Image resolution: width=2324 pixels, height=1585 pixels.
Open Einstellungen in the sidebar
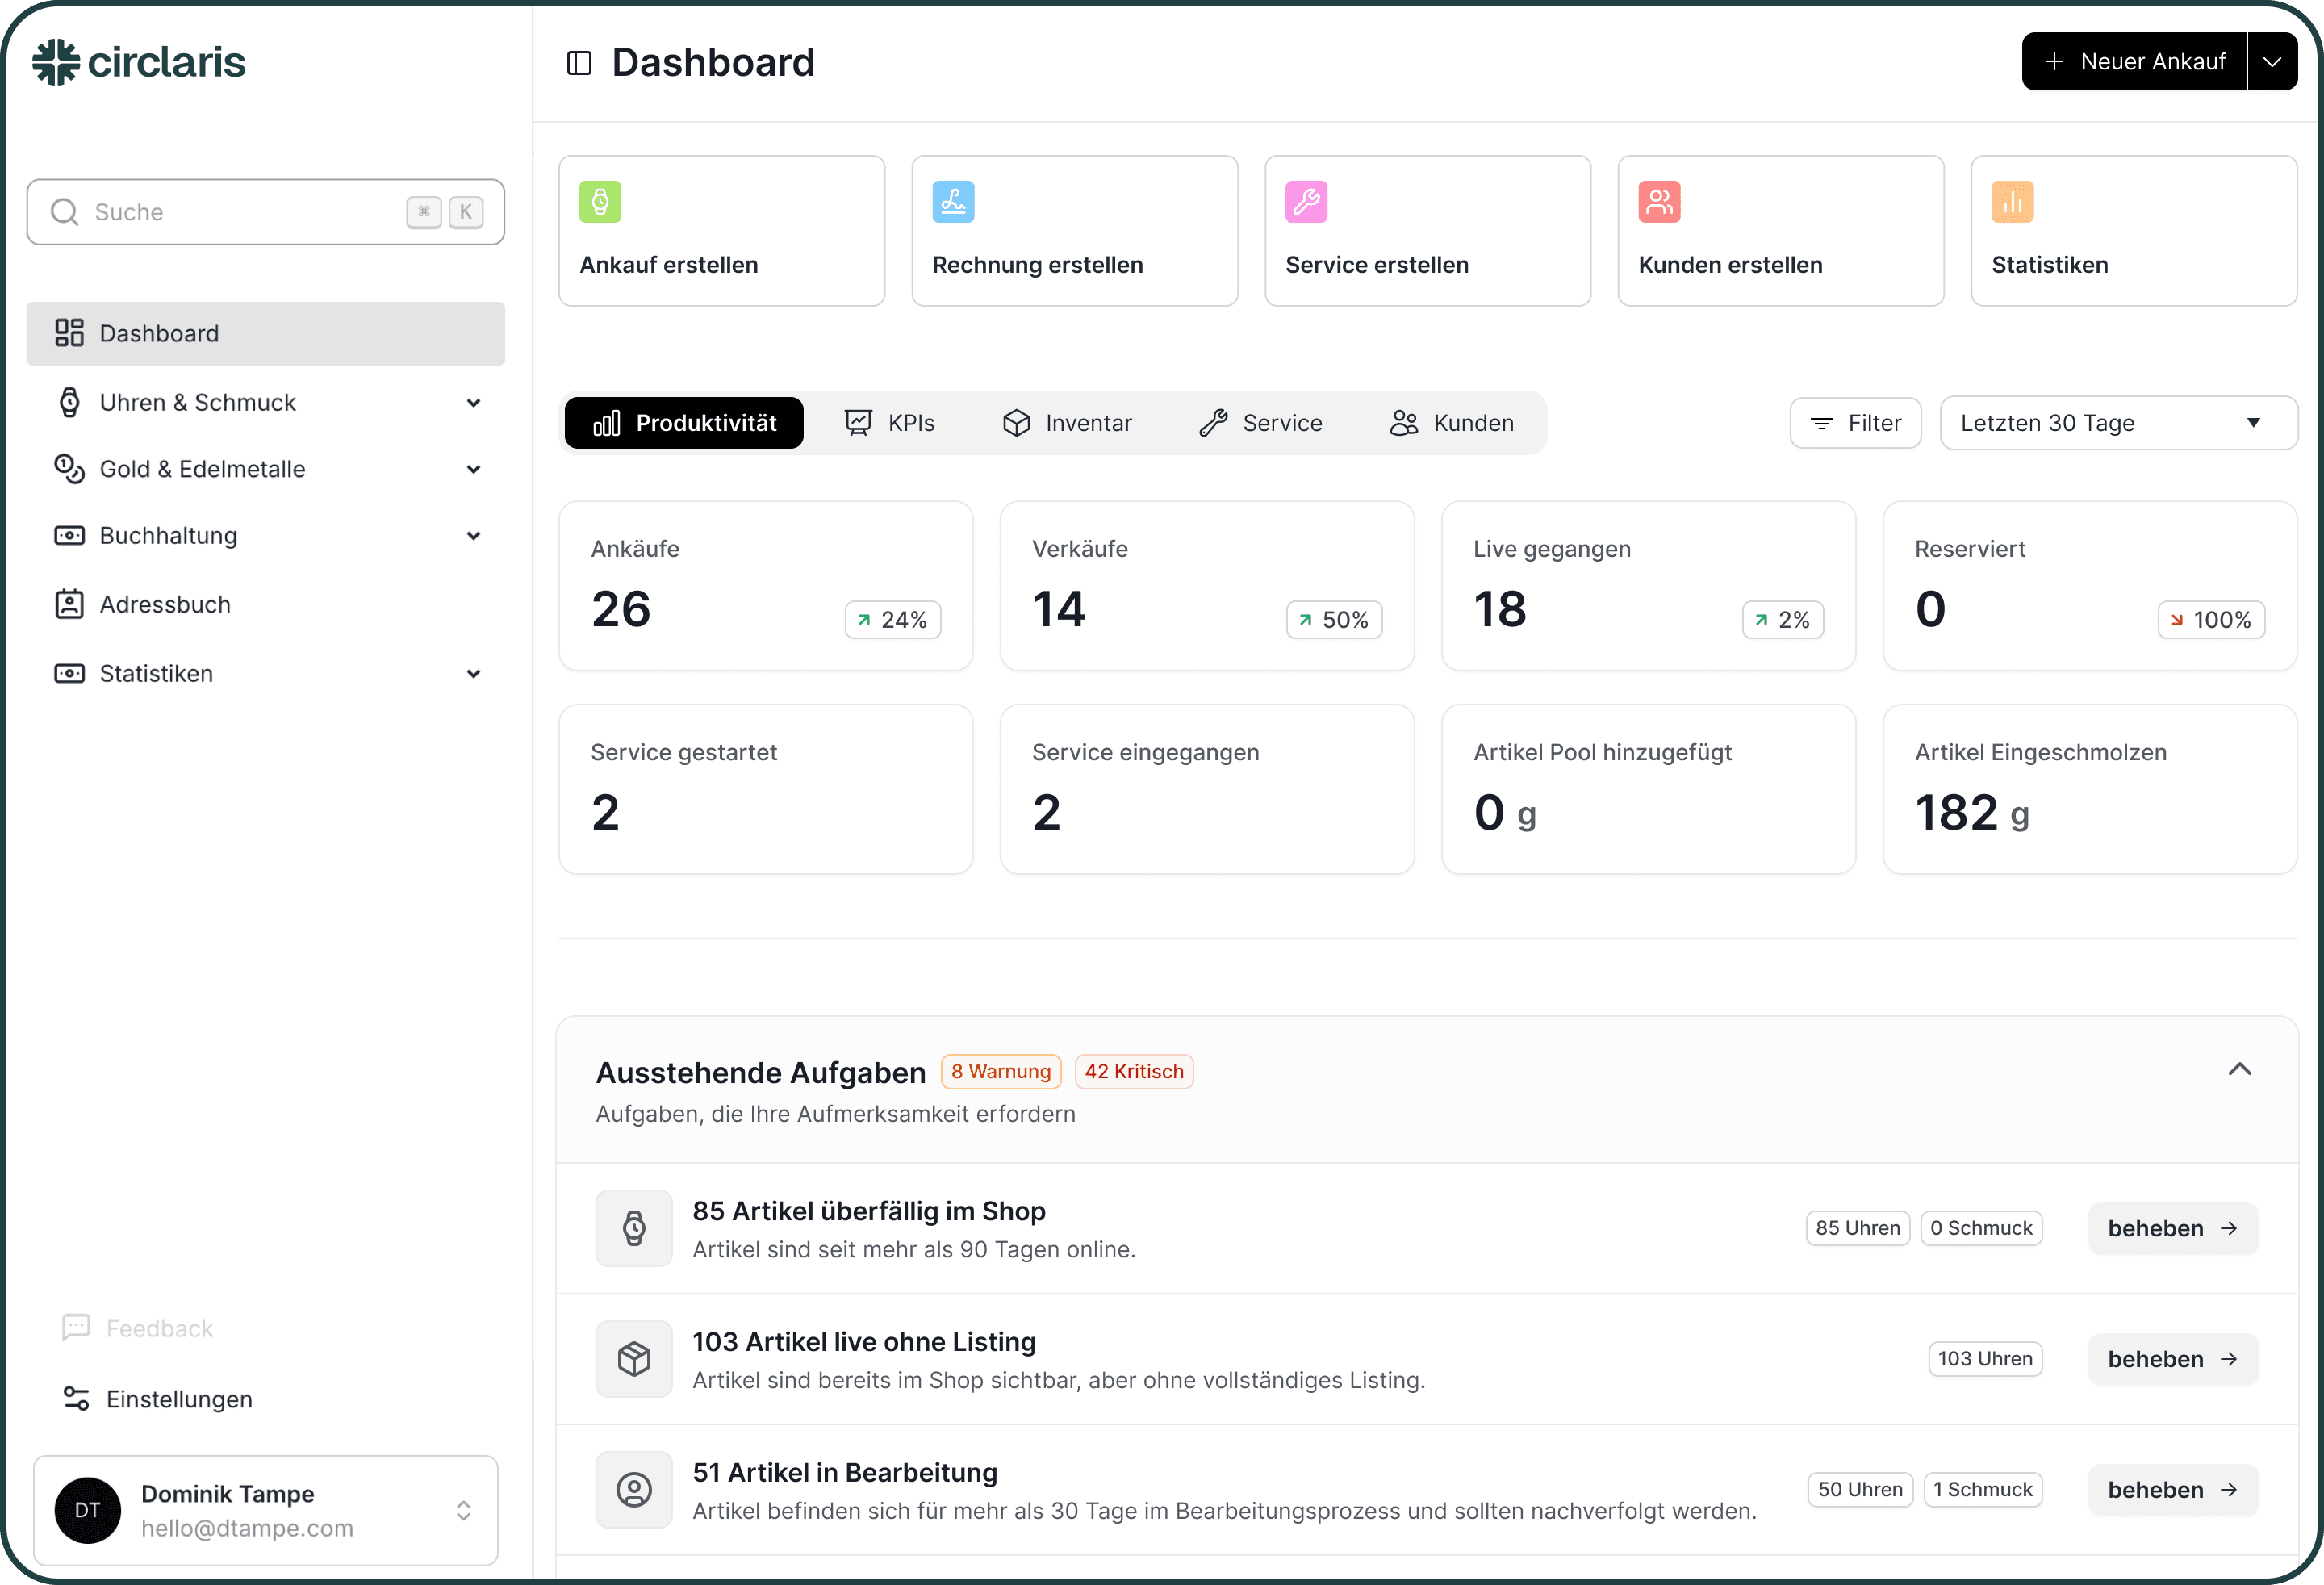(179, 1399)
